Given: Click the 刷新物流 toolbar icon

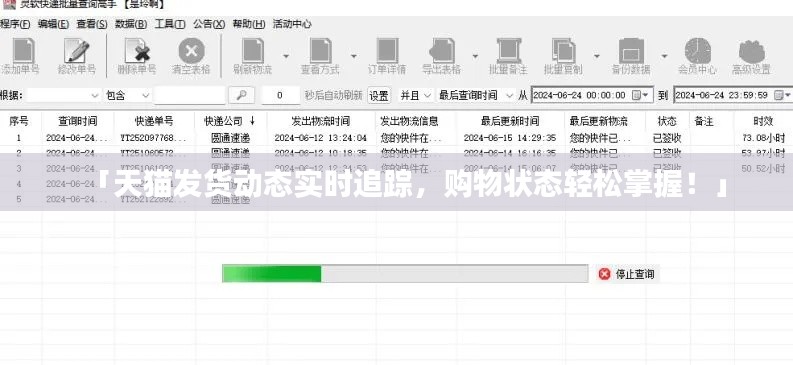Looking at the screenshot, I should (253, 51).
